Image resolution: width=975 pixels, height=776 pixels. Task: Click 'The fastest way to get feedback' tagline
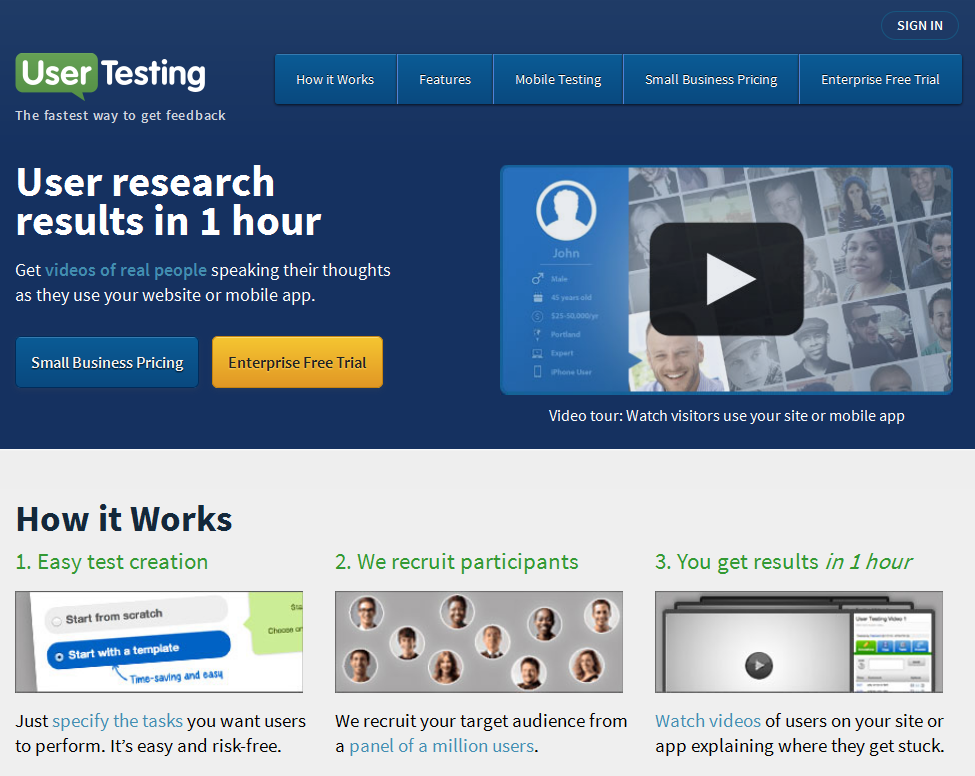click(121, 116)
